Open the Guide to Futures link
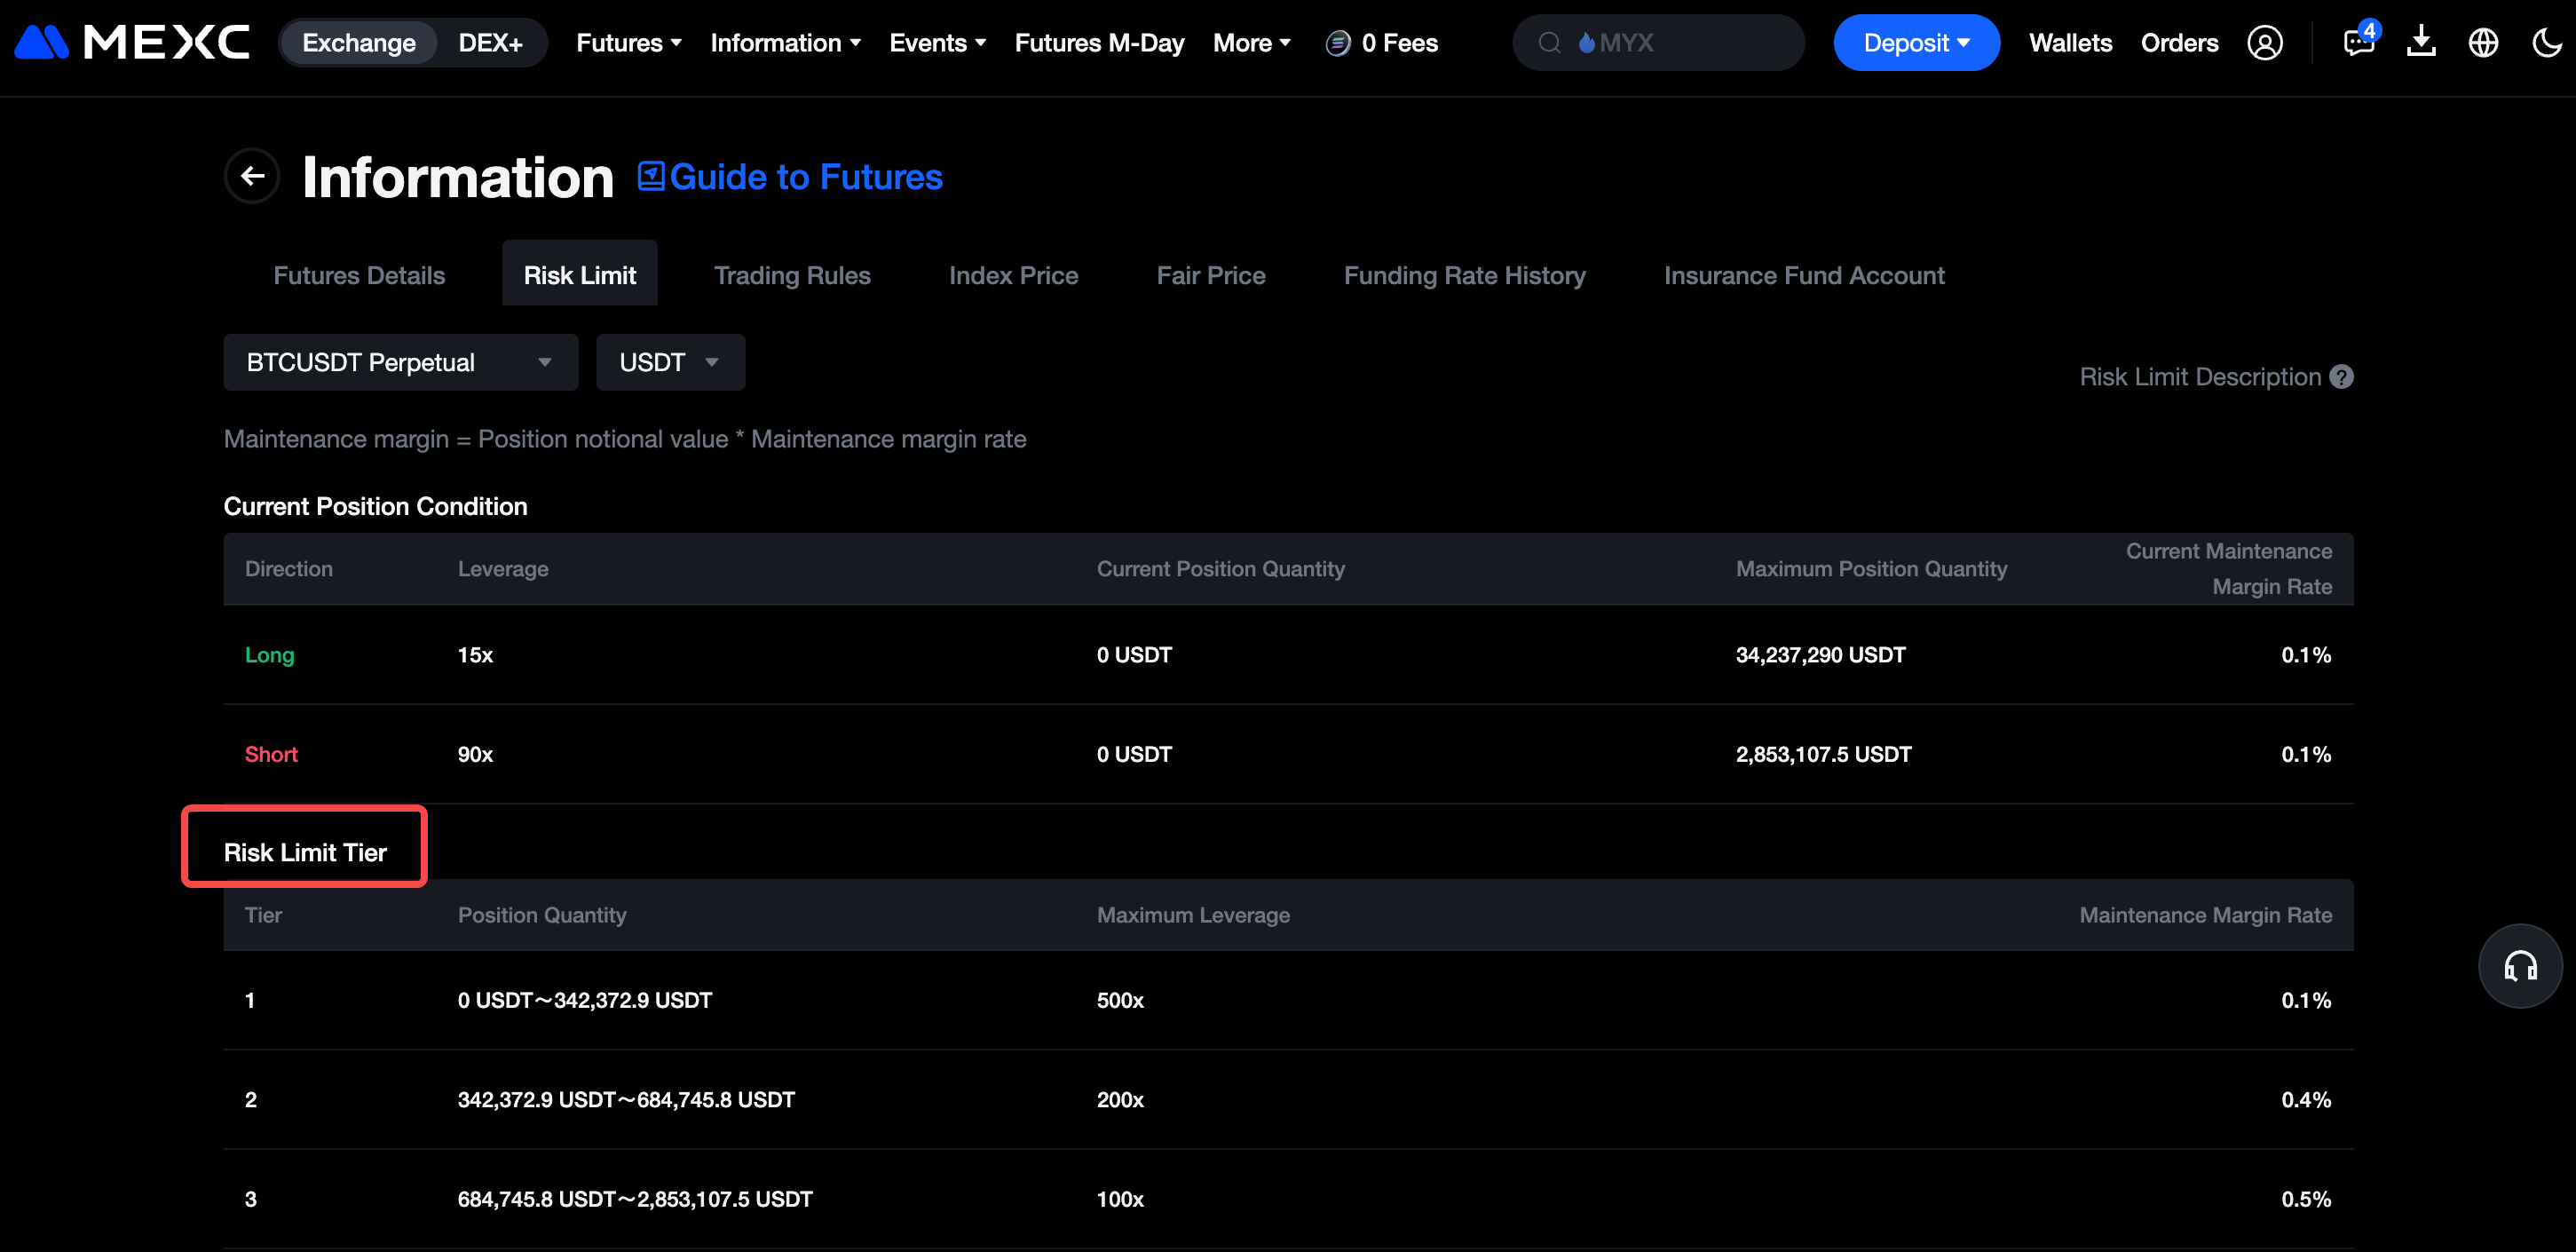 (x=791, y=177)
